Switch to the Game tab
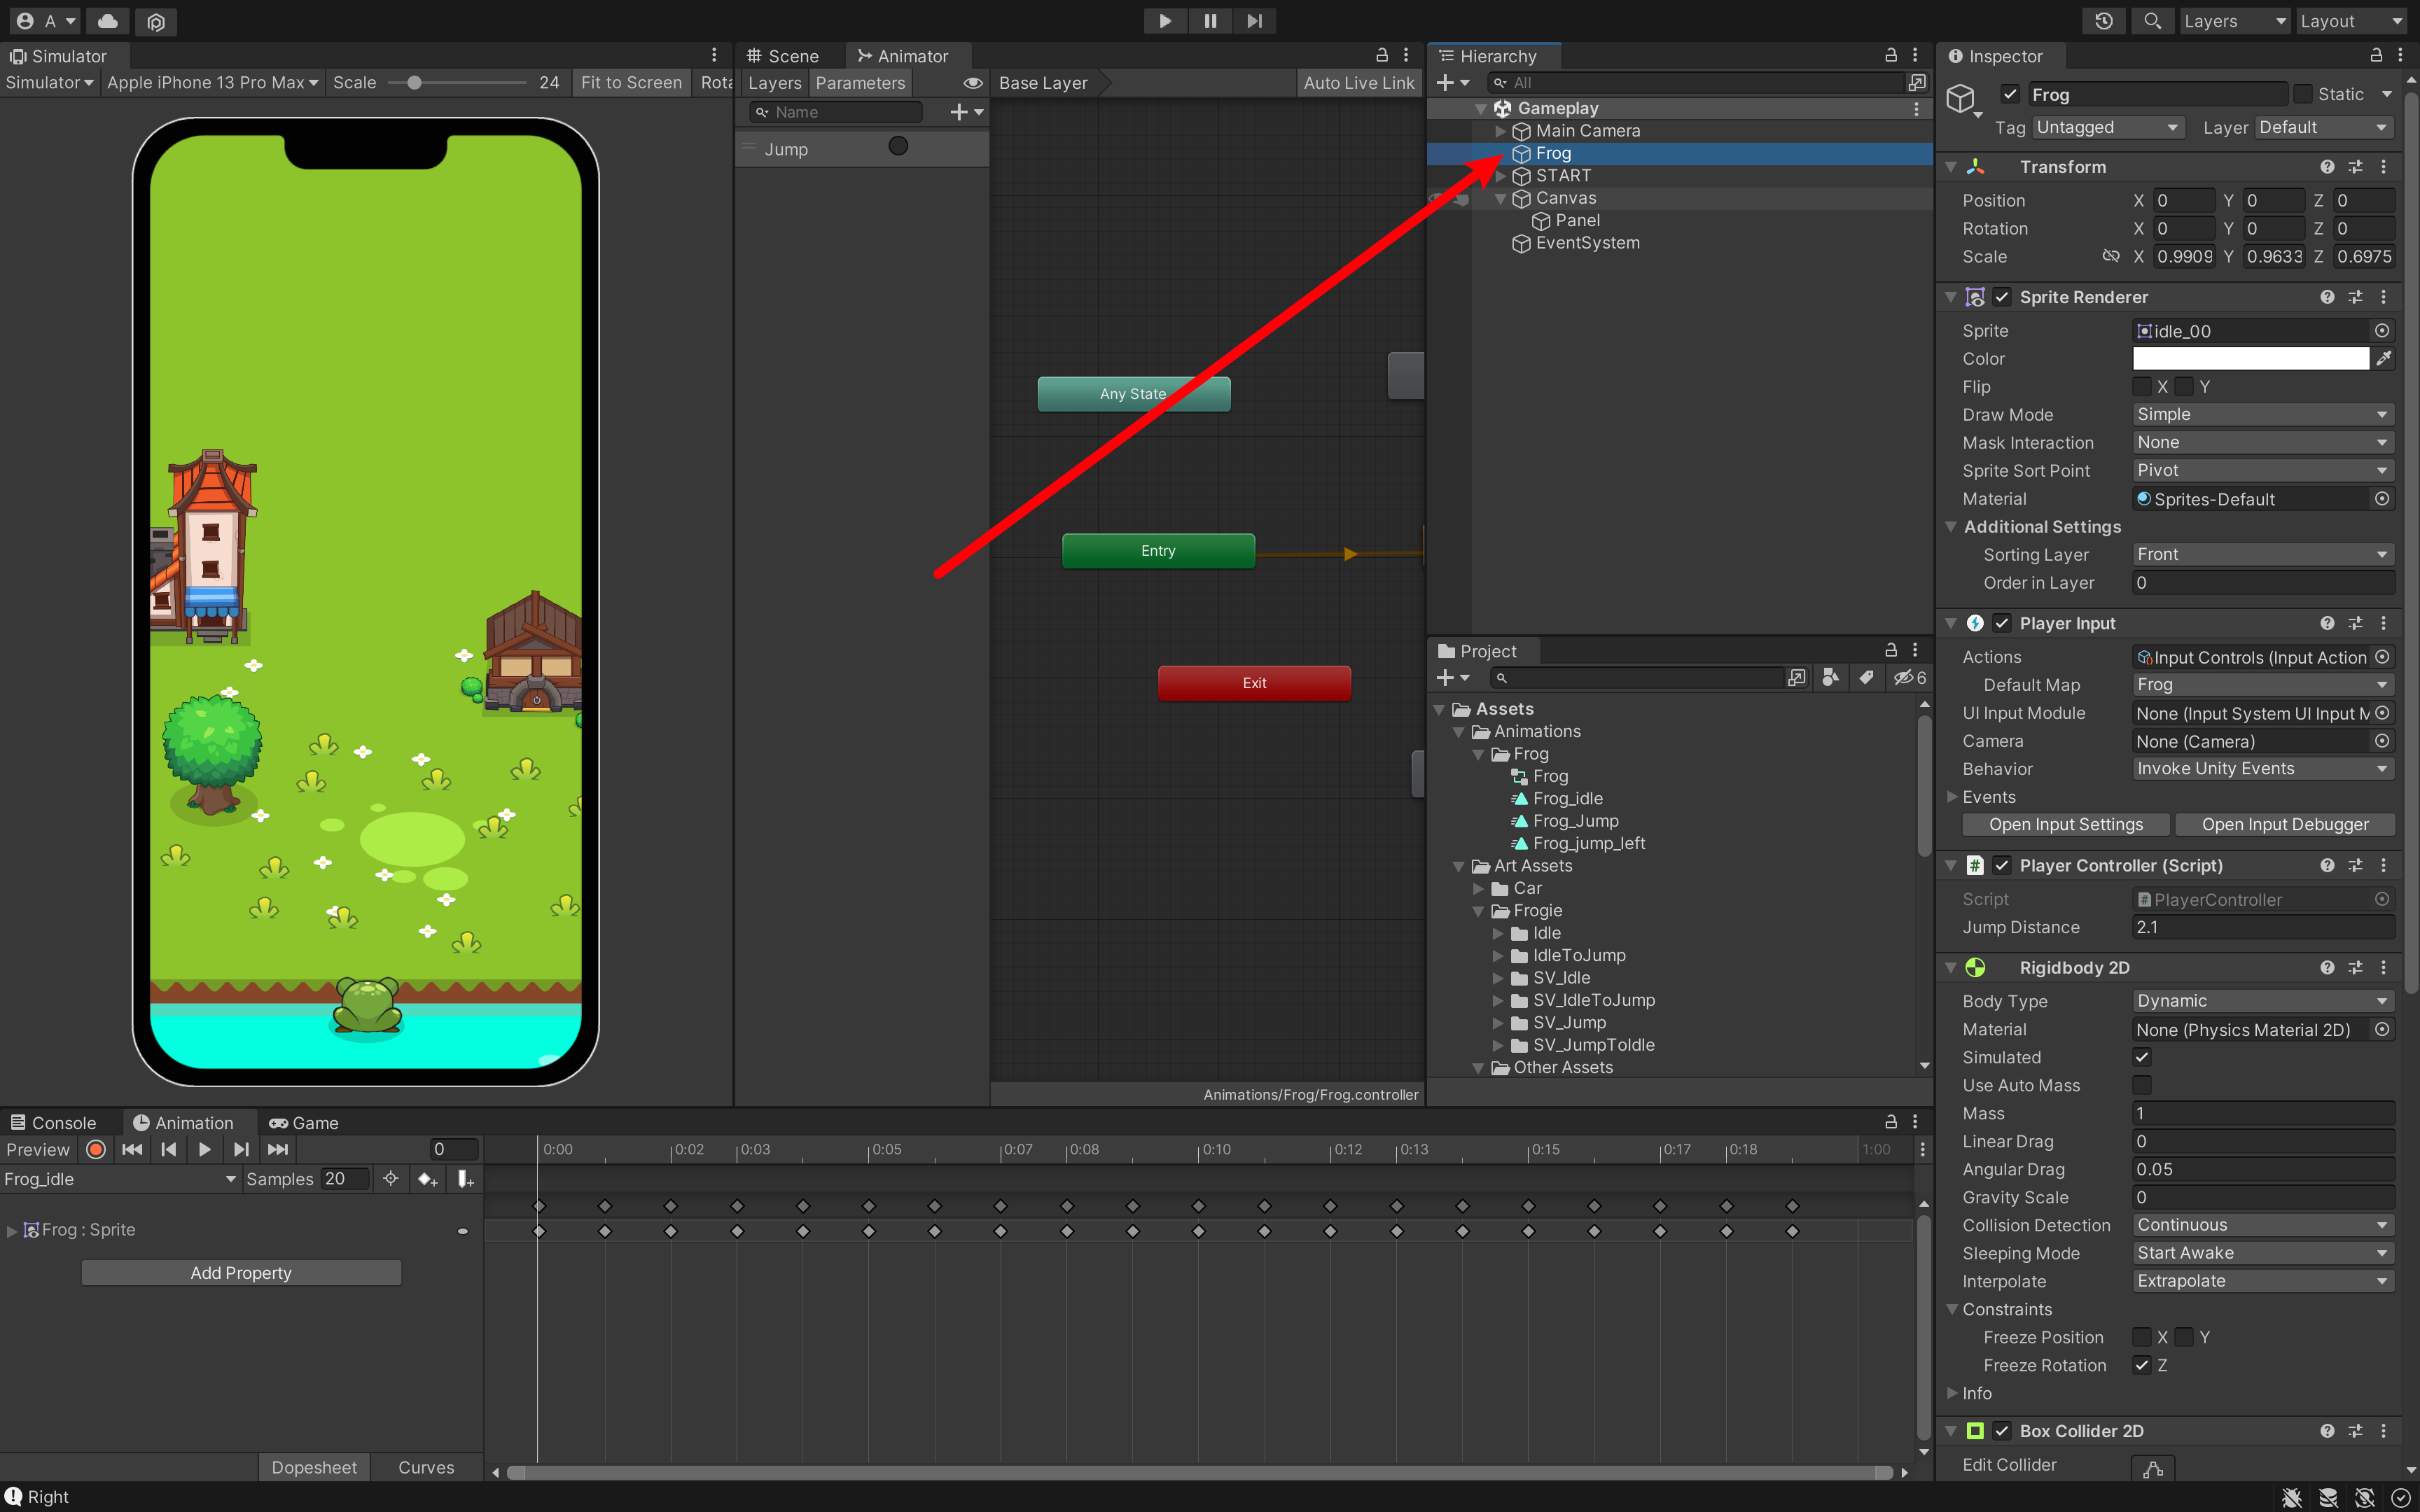 pyautogui.click(x=304, y=1123)
